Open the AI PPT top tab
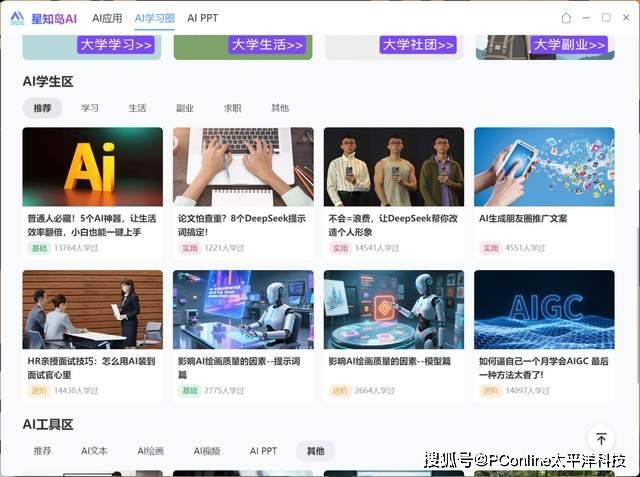640x477 pixels. 202,18
